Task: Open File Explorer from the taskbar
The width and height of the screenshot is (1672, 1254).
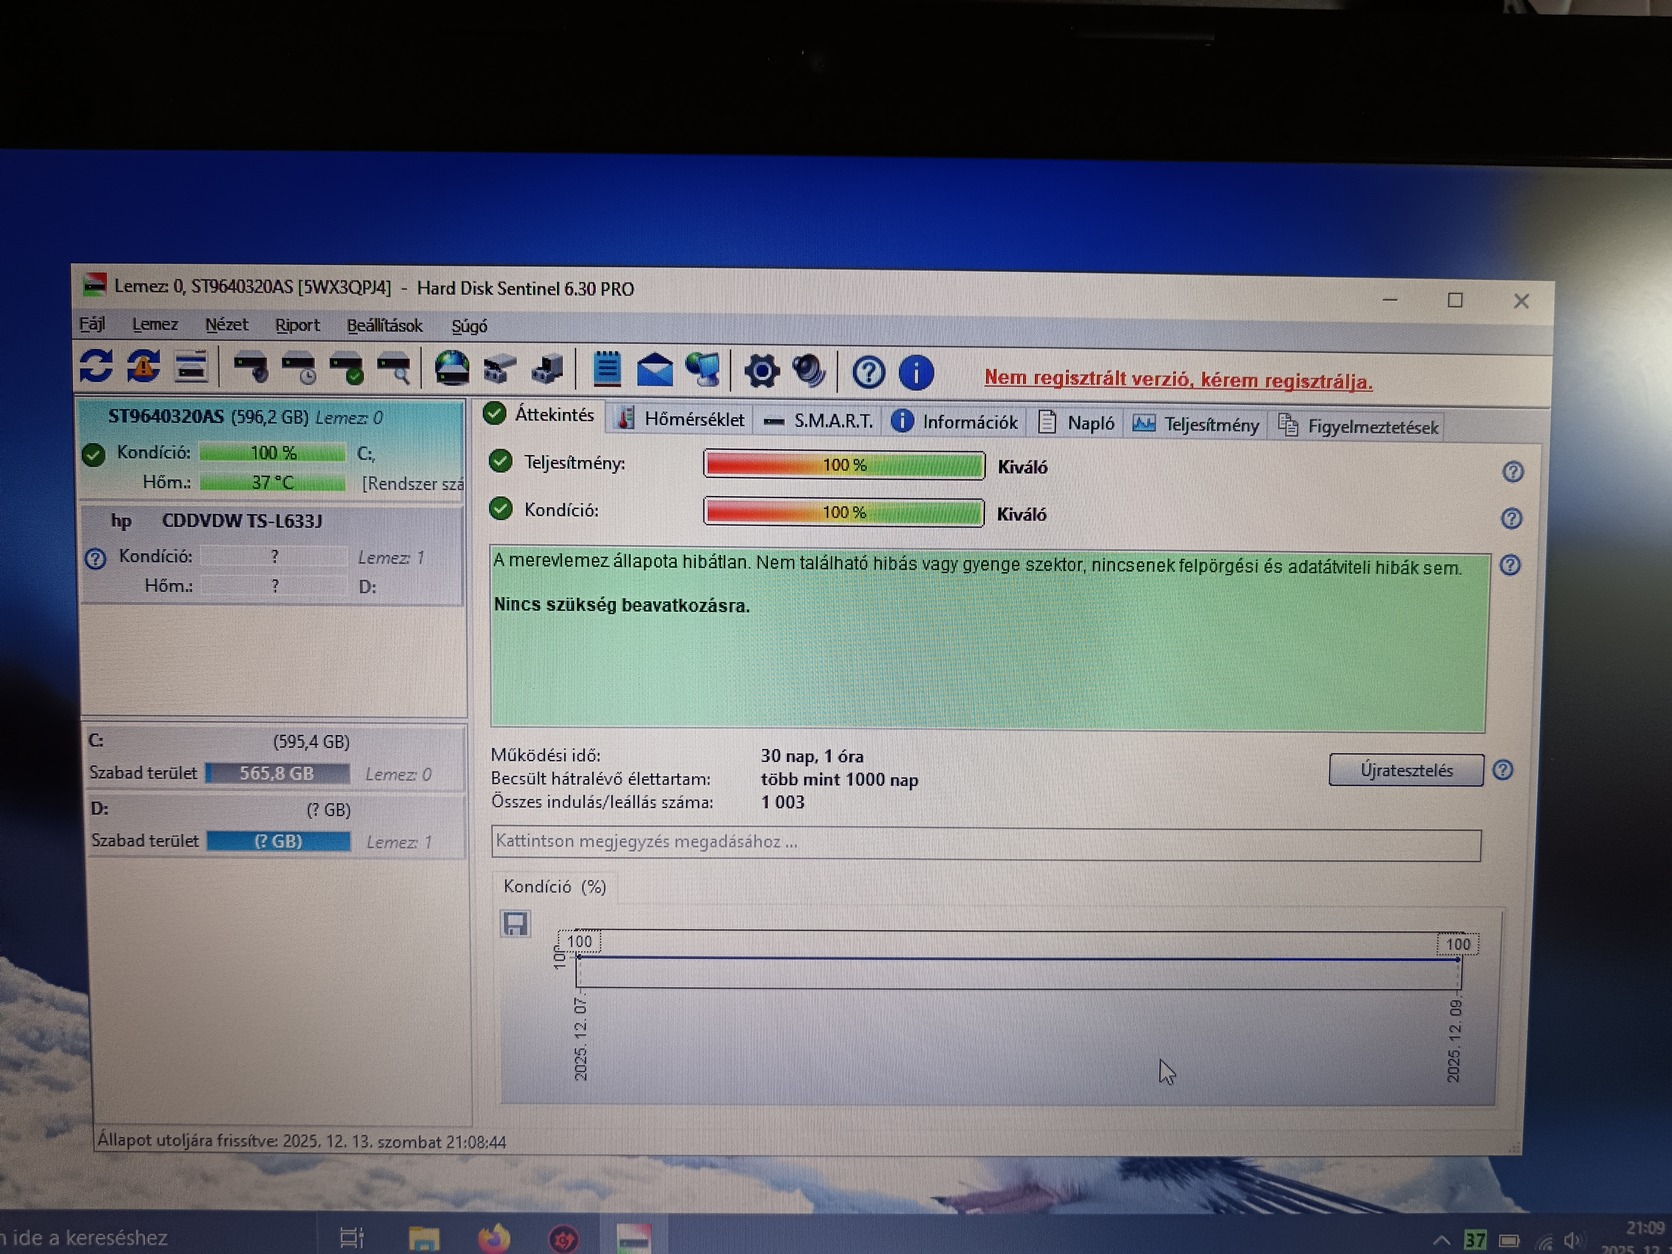Action: [x=424, y=1239]
